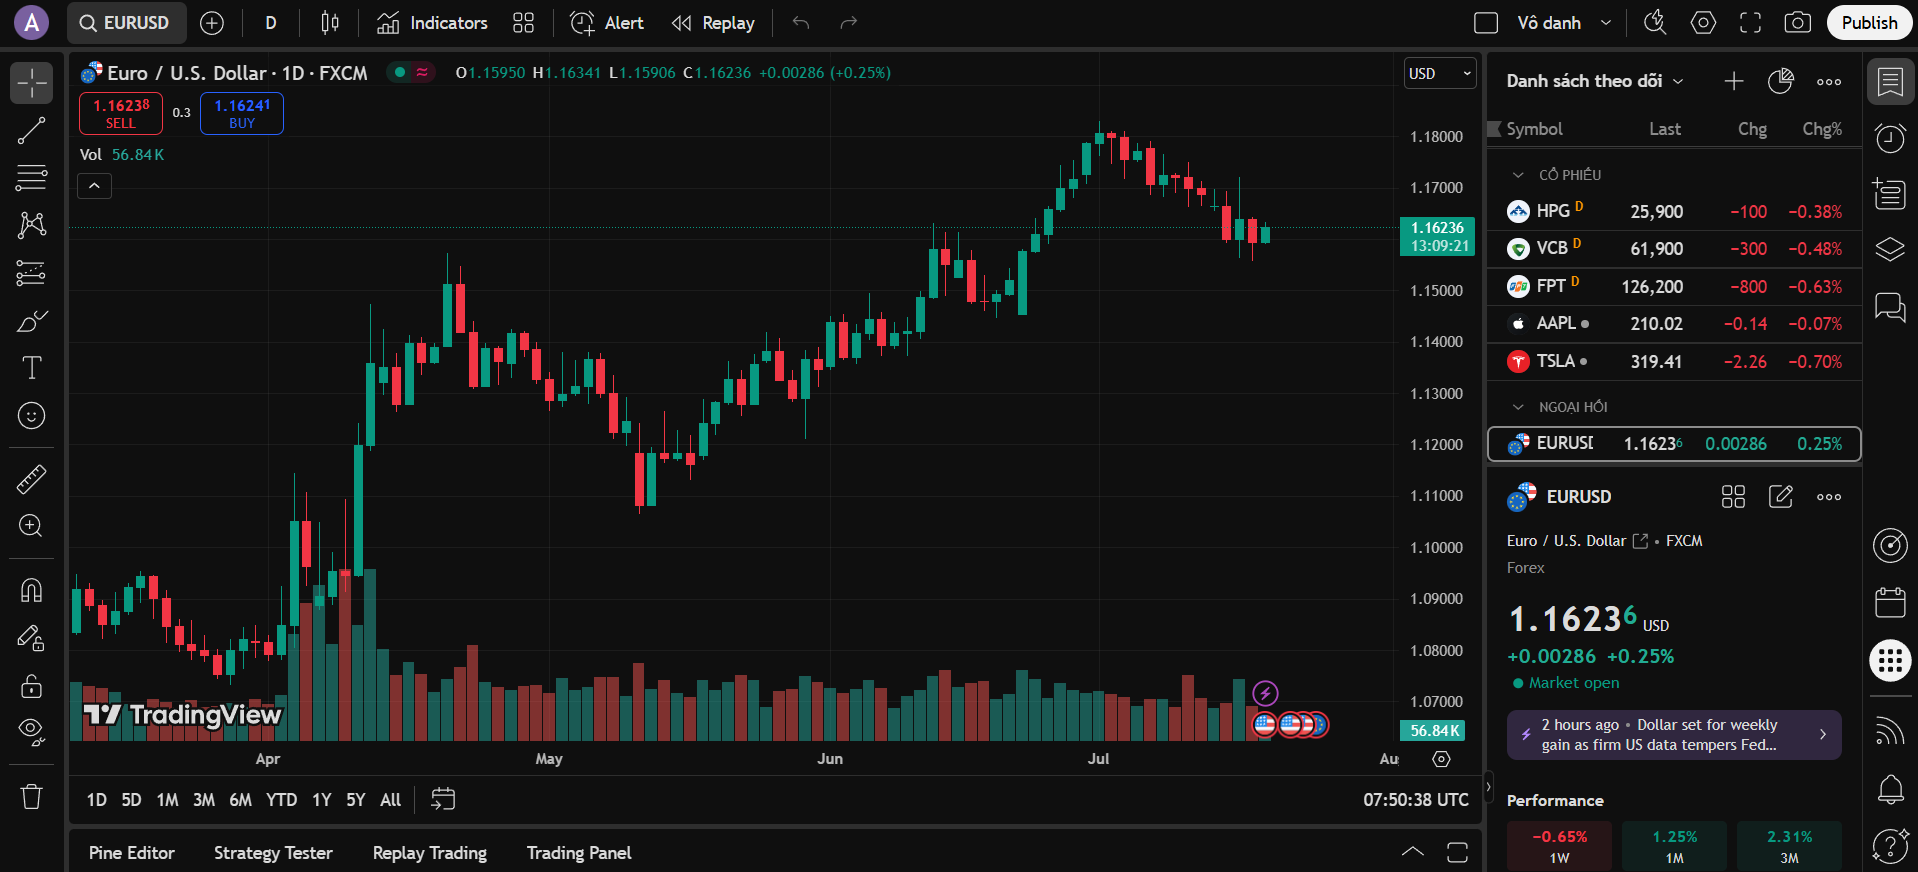Select the text annotation tool
The image size is (1918, 872).
click(x=32, y=368)
